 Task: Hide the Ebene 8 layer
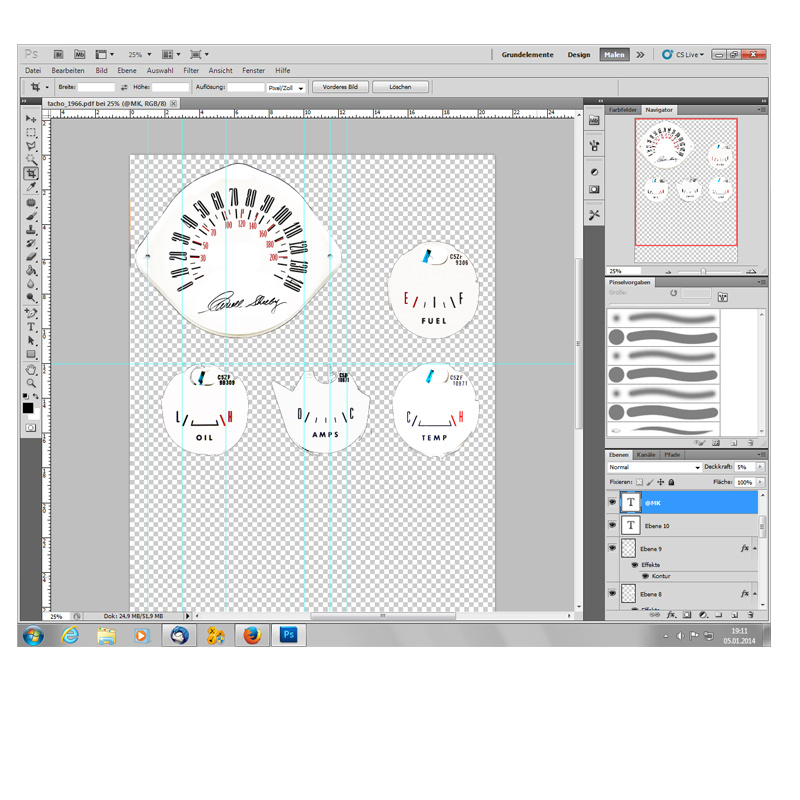point(612,593)
